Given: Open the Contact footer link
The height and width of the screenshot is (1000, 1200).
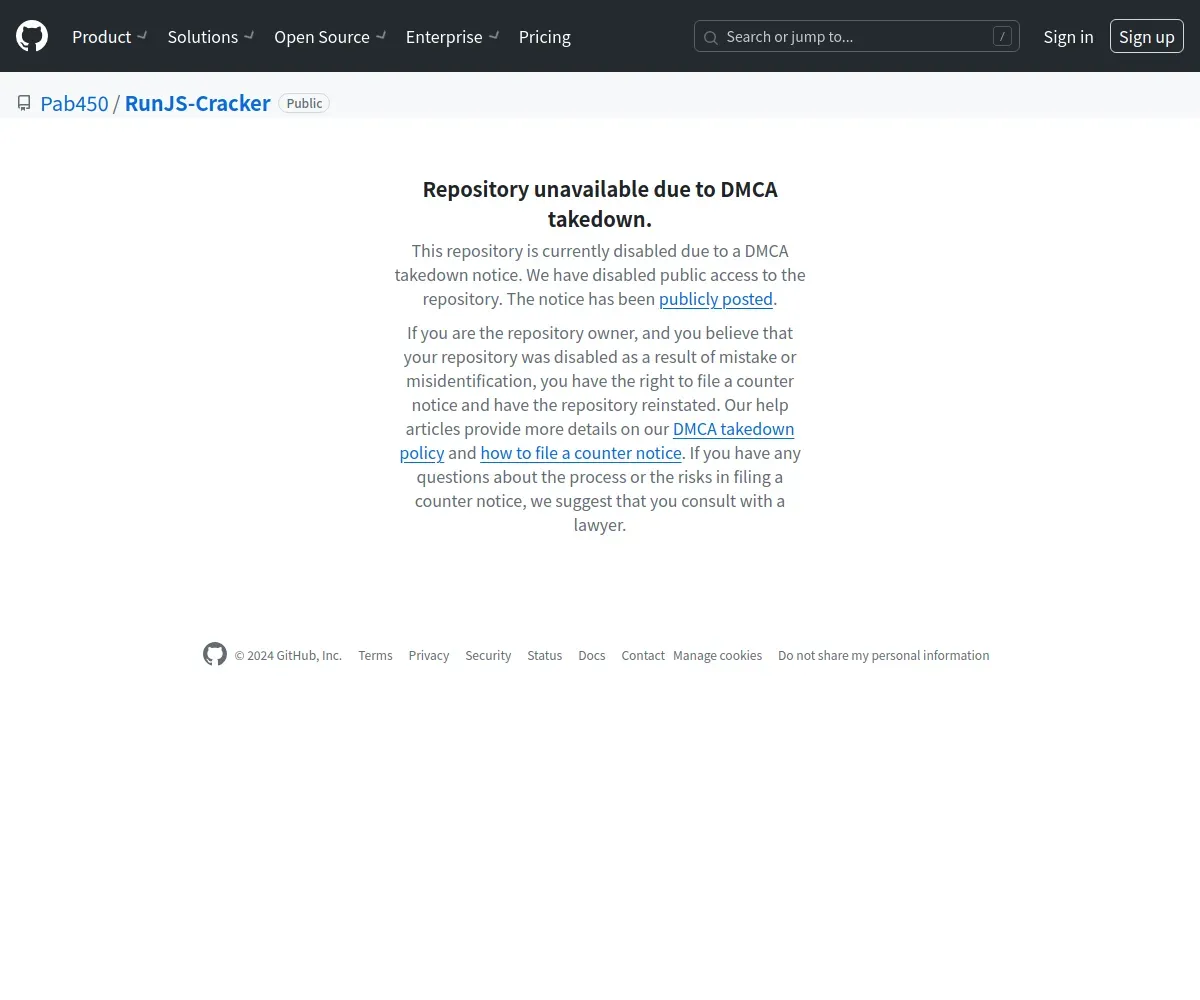Looking at the screenshot, I should 643,655.
